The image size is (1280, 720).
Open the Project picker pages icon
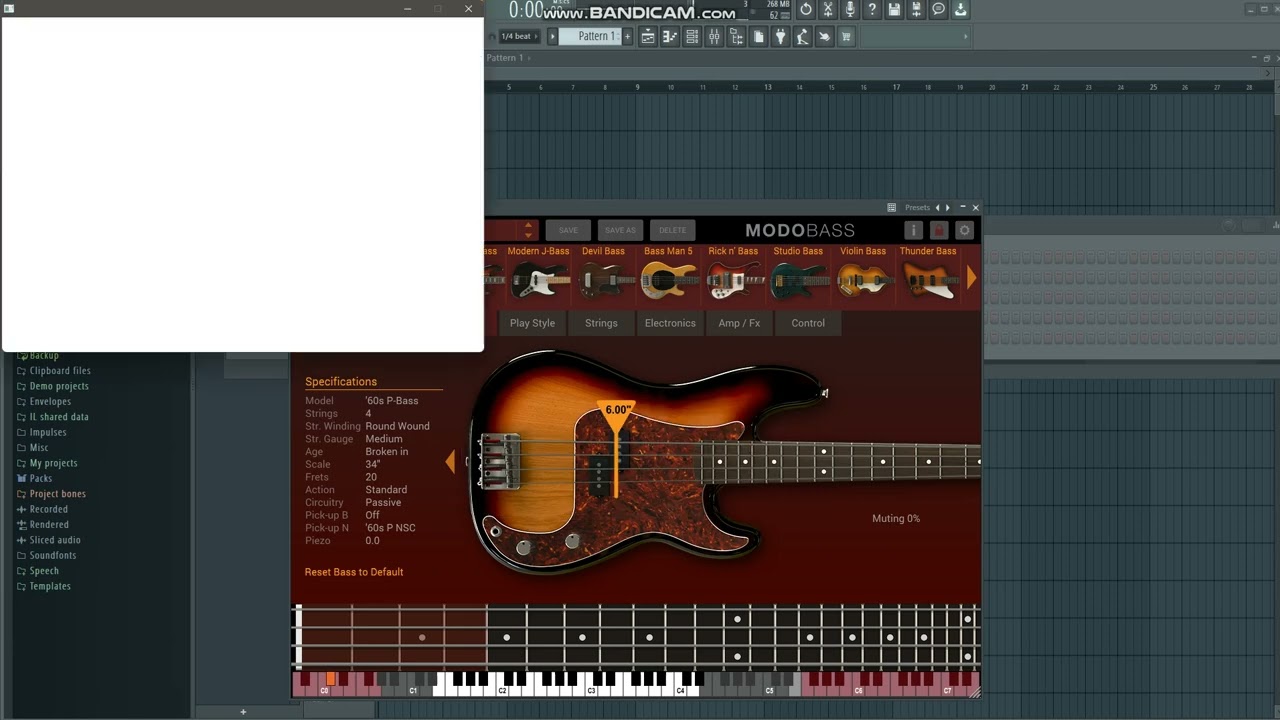(x=759, y=37)
